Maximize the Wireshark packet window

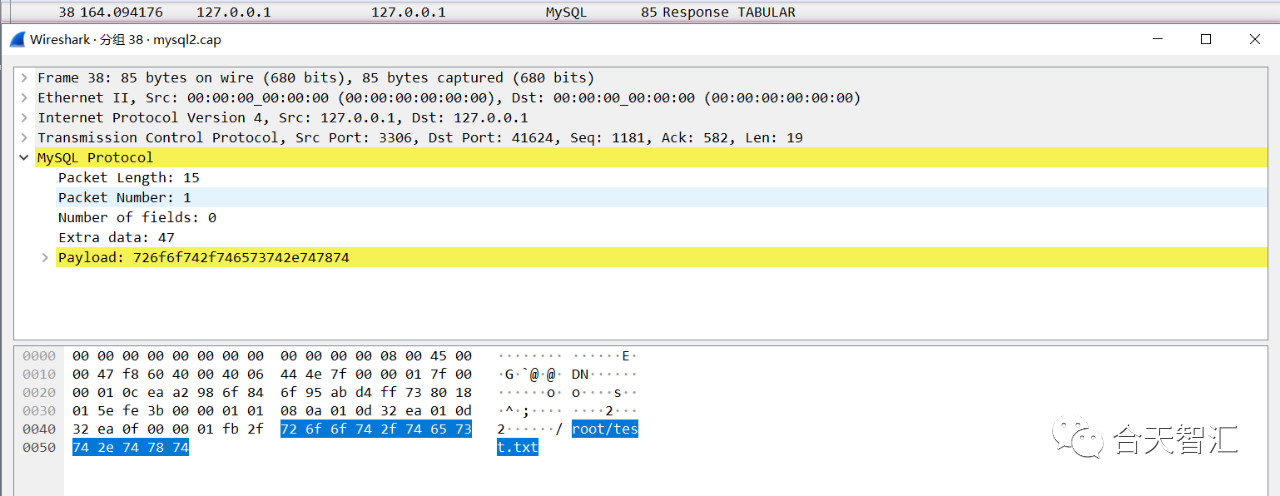1206,39
